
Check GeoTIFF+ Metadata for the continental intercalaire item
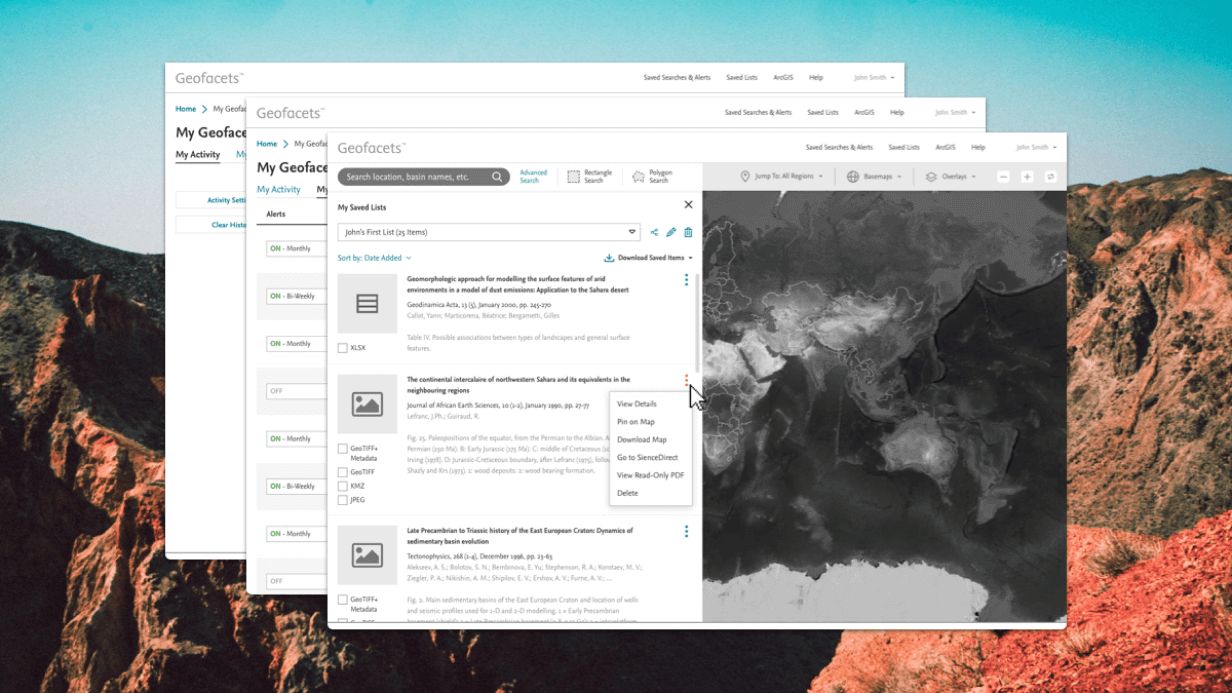point(342,449)
